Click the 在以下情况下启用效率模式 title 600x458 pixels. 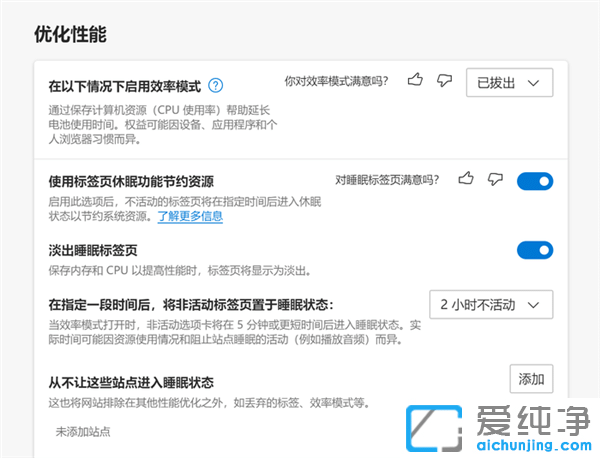tap(124, 86)
